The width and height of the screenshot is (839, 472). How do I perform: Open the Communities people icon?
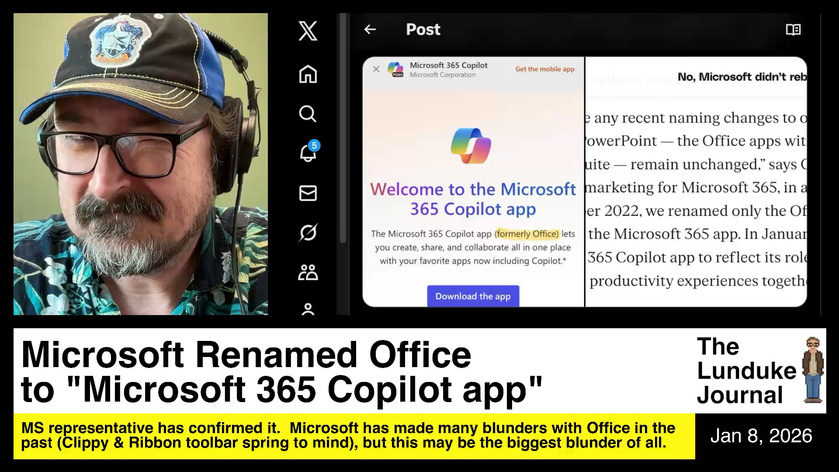(x=308, y=272)
